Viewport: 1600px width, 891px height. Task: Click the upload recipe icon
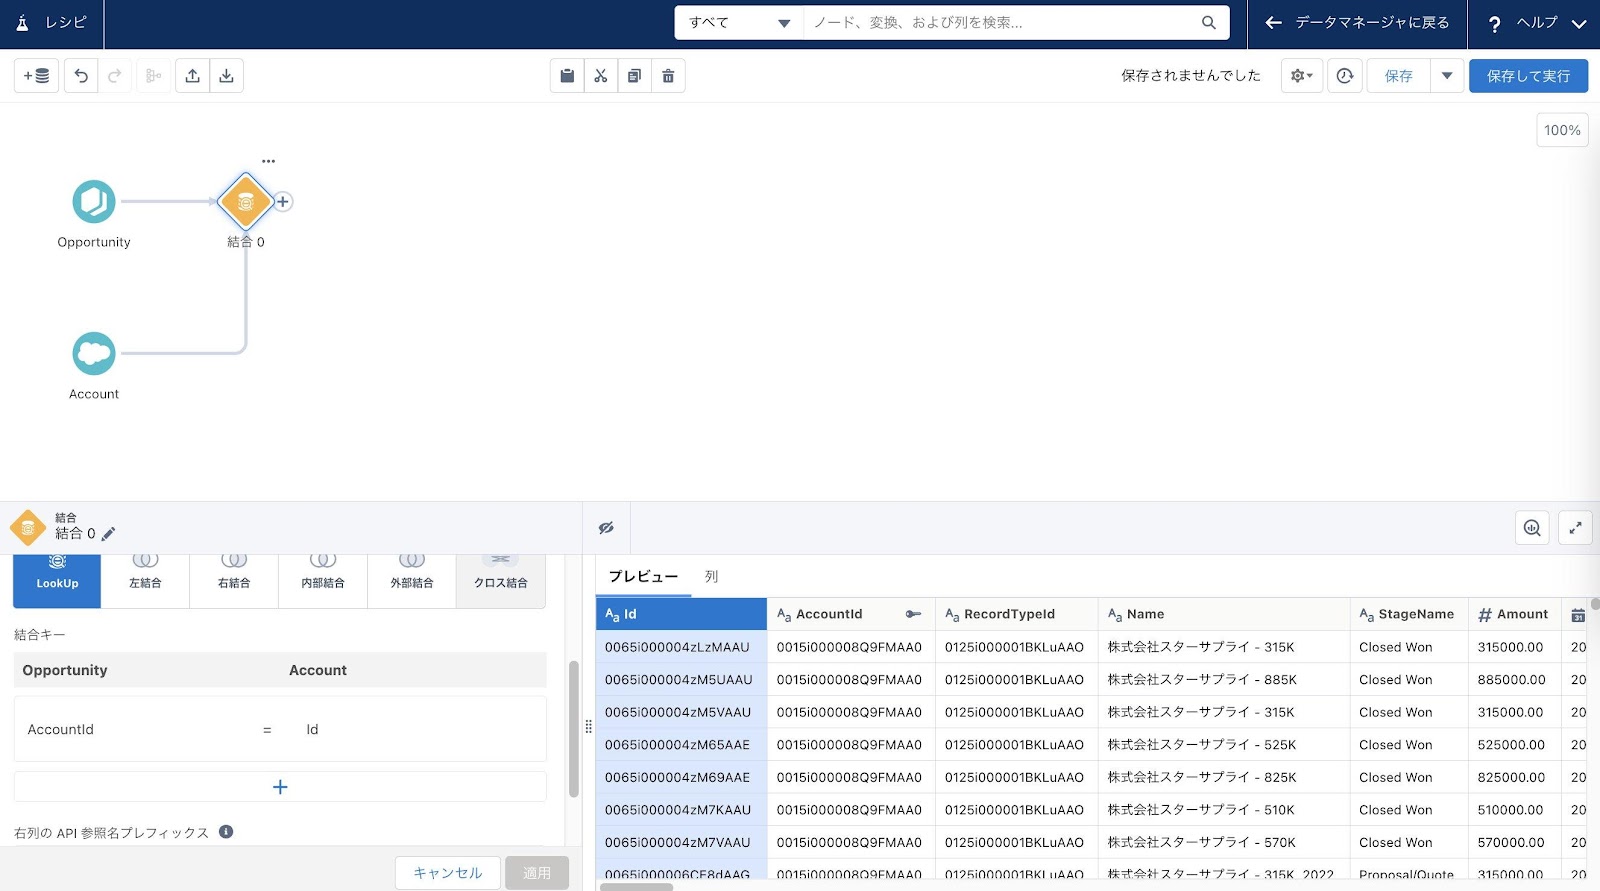[193, 76]
